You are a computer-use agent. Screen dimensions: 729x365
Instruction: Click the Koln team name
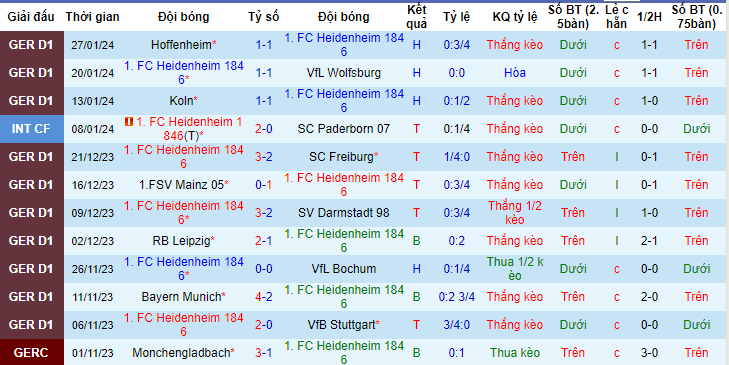click(184, 101)
